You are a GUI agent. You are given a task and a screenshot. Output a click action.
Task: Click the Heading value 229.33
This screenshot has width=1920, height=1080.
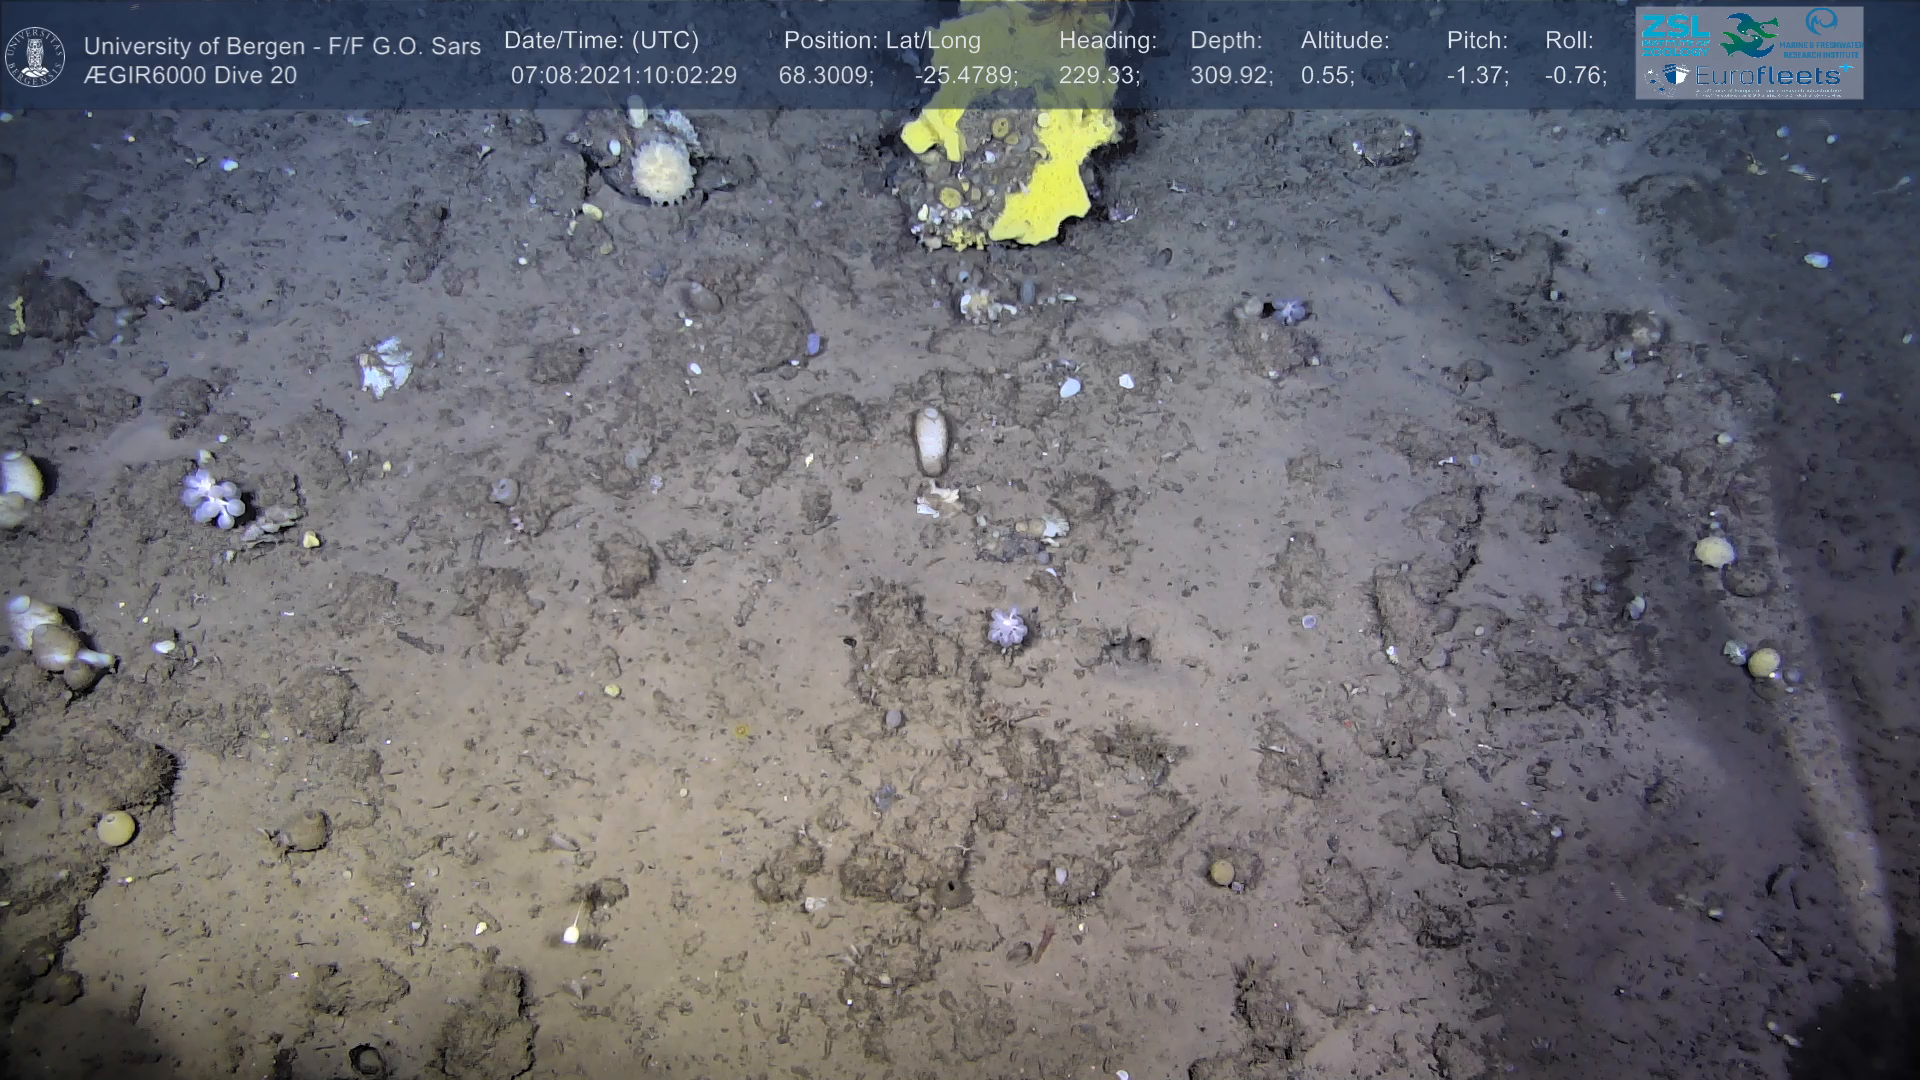click(x=1099, y=76)
